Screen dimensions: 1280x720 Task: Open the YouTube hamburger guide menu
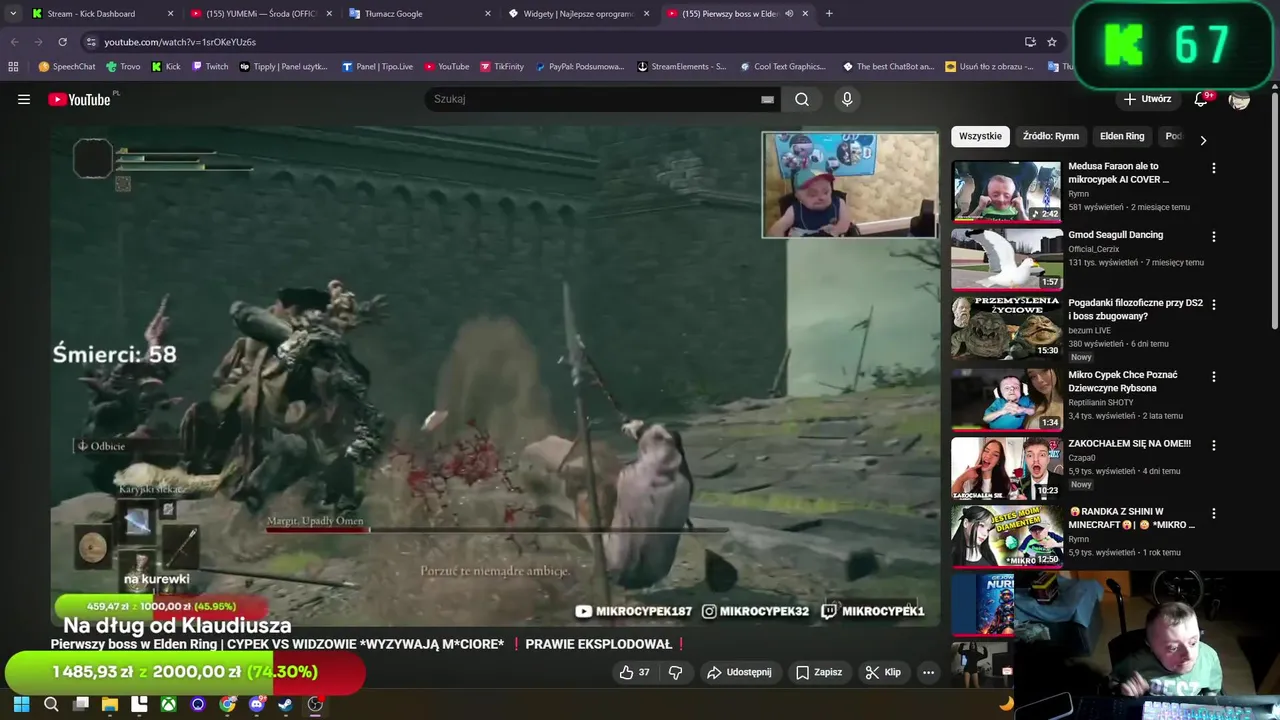pyautogui.click(x=24, y=99)
